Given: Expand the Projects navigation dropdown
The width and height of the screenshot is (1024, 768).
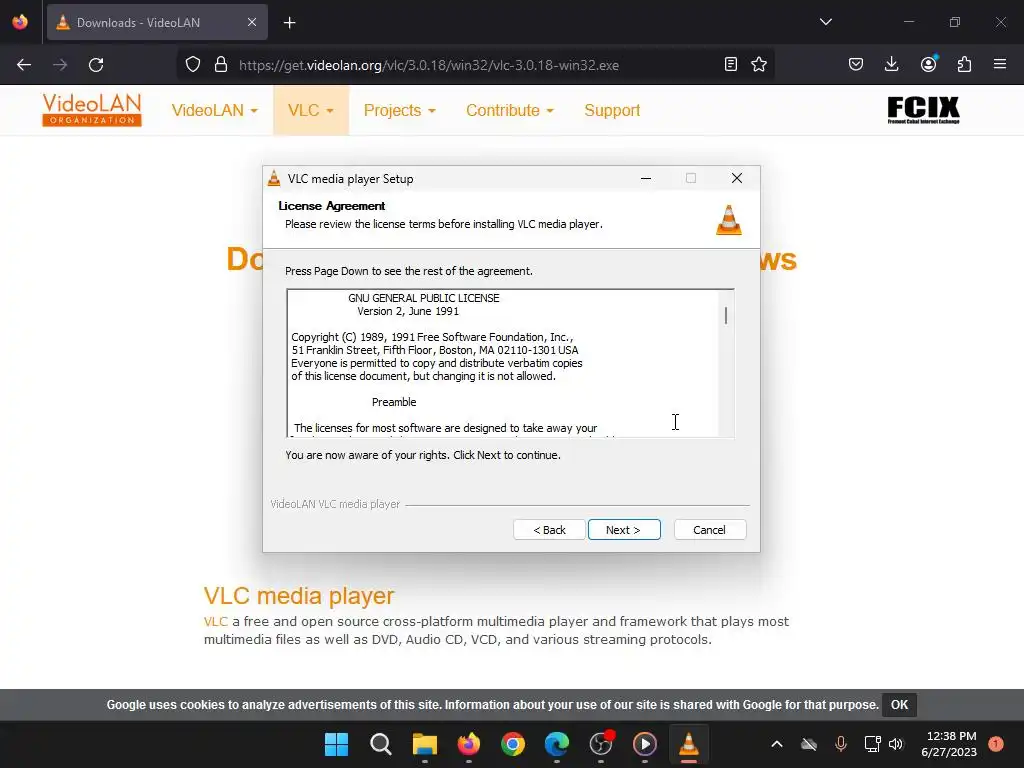Looking at the screenshot, I should pyautogui.click(x=400, y=110).
